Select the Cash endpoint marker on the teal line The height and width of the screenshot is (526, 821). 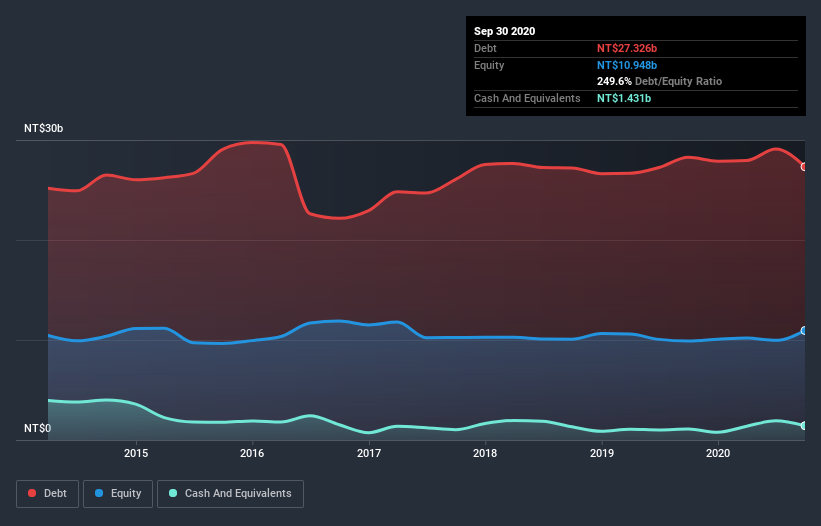pos(804,426)
